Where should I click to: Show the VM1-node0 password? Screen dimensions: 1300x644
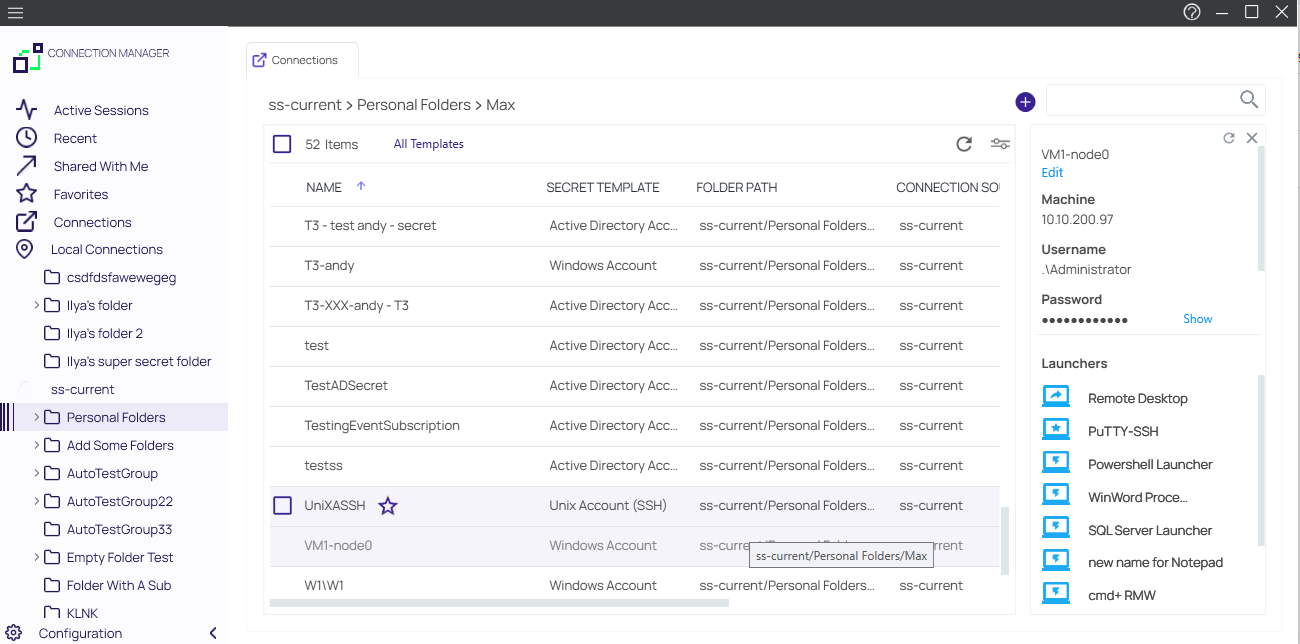click(x=1197, y=318)
